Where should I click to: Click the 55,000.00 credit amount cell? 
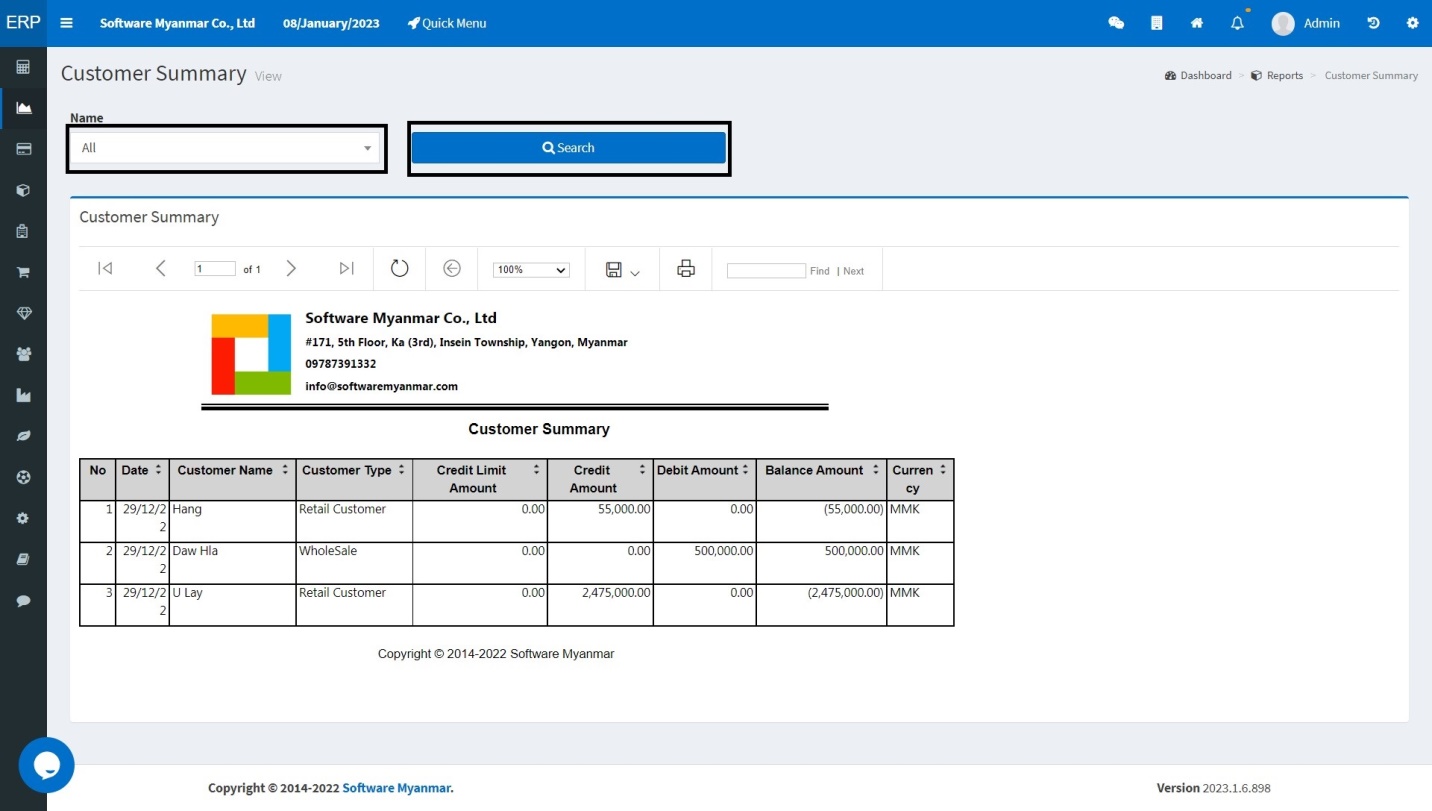coord(601,521)
